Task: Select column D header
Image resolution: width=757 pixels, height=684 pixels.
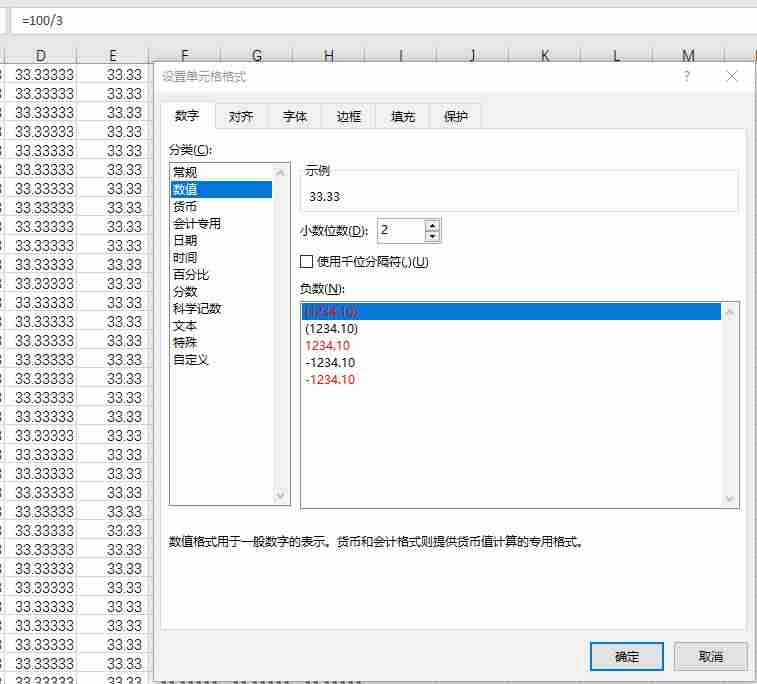Action: pyautogui.click(x=41, y=56)
